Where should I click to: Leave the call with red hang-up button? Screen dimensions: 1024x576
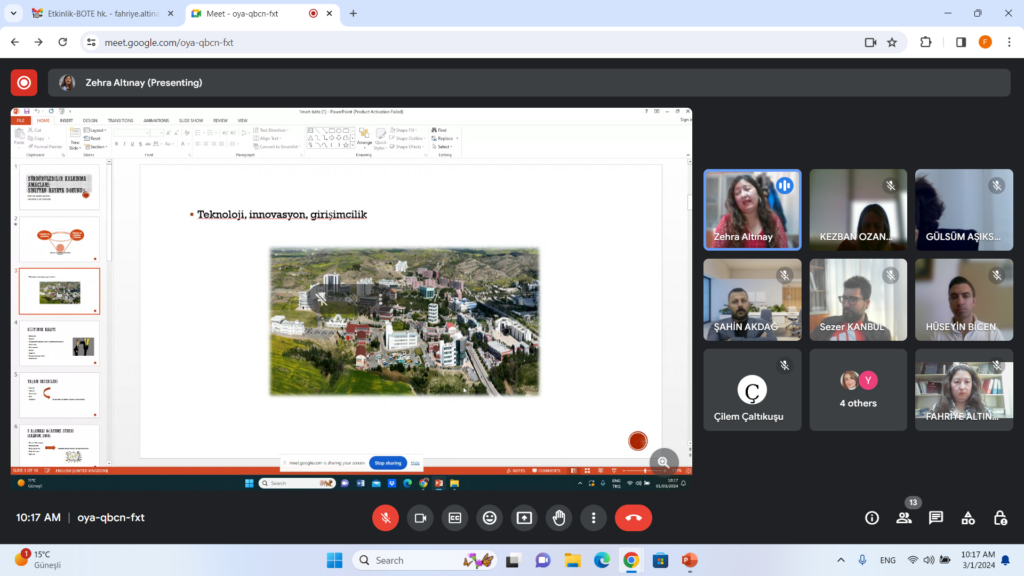tap(633, 518)
